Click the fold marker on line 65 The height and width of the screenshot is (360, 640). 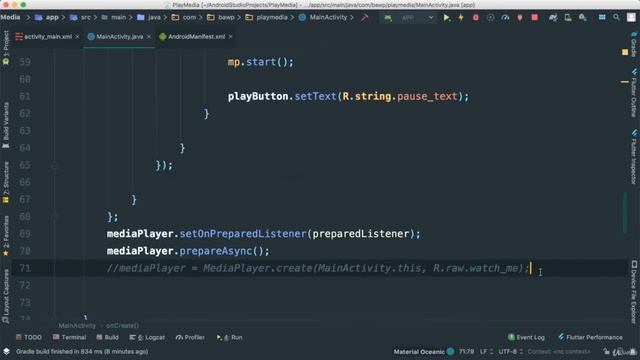54,165
